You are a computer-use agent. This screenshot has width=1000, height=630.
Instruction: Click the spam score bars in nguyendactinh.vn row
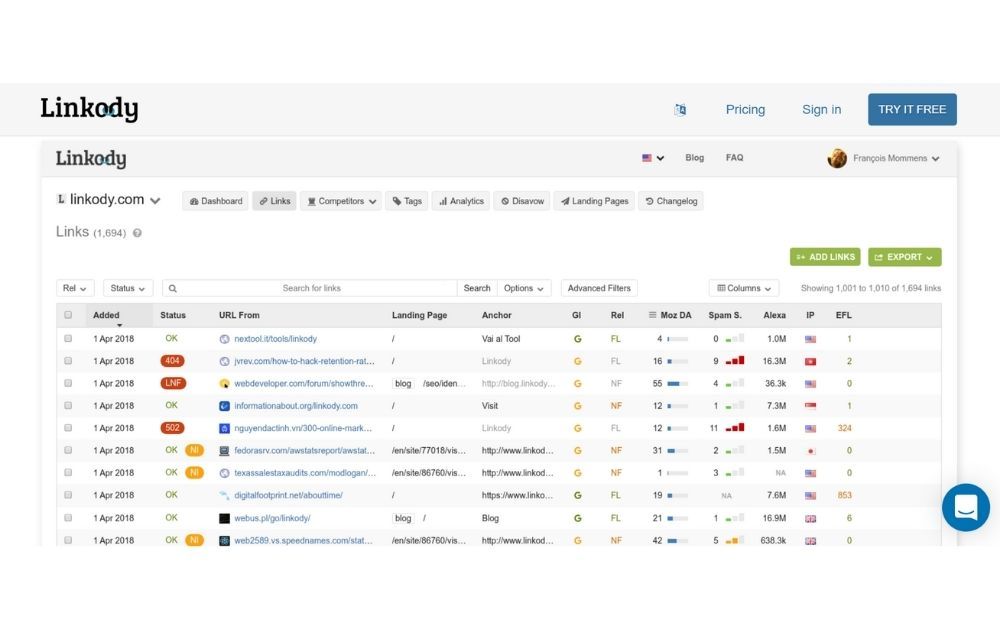735,428
